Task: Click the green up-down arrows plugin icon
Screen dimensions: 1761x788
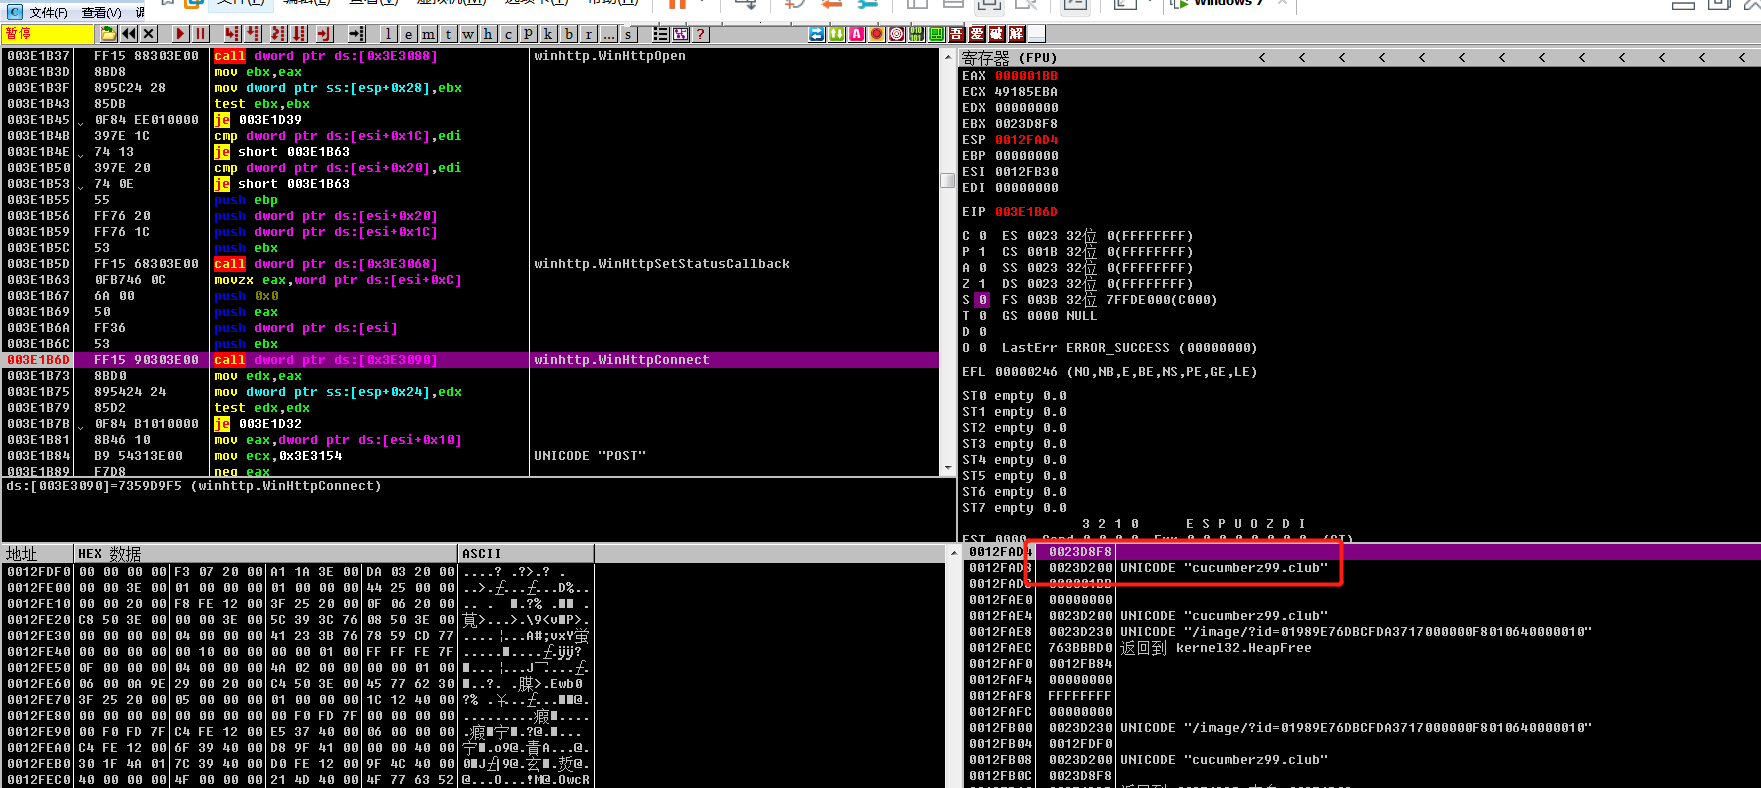Action: (x=837, y=34)
